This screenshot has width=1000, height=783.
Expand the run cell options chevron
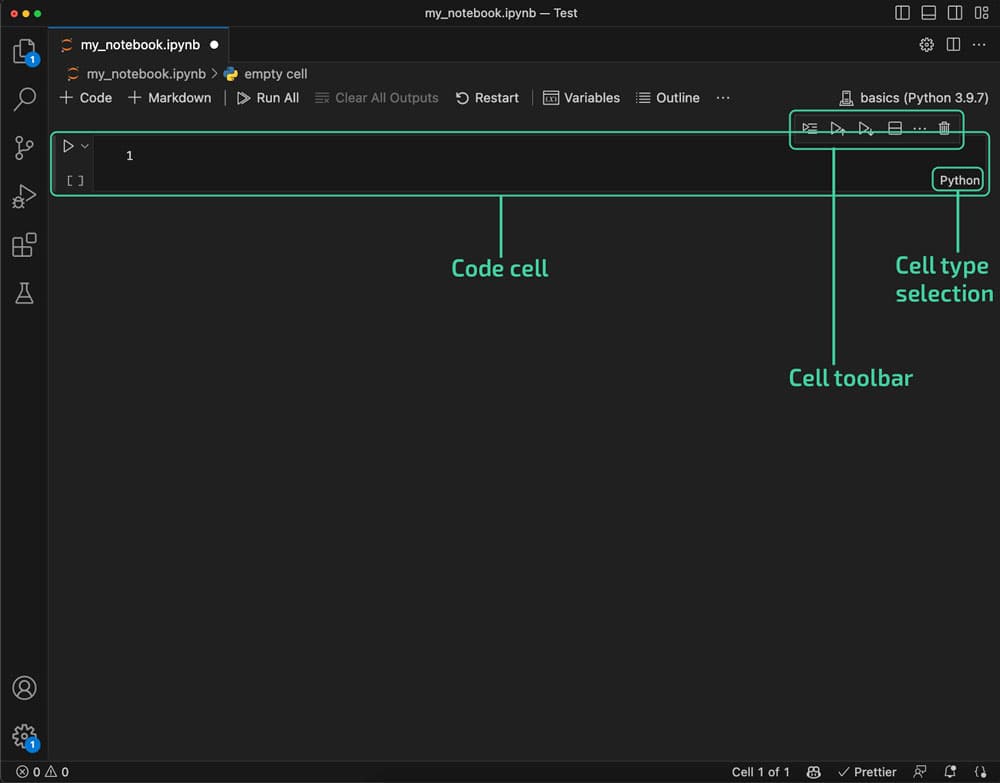[84, 146]
